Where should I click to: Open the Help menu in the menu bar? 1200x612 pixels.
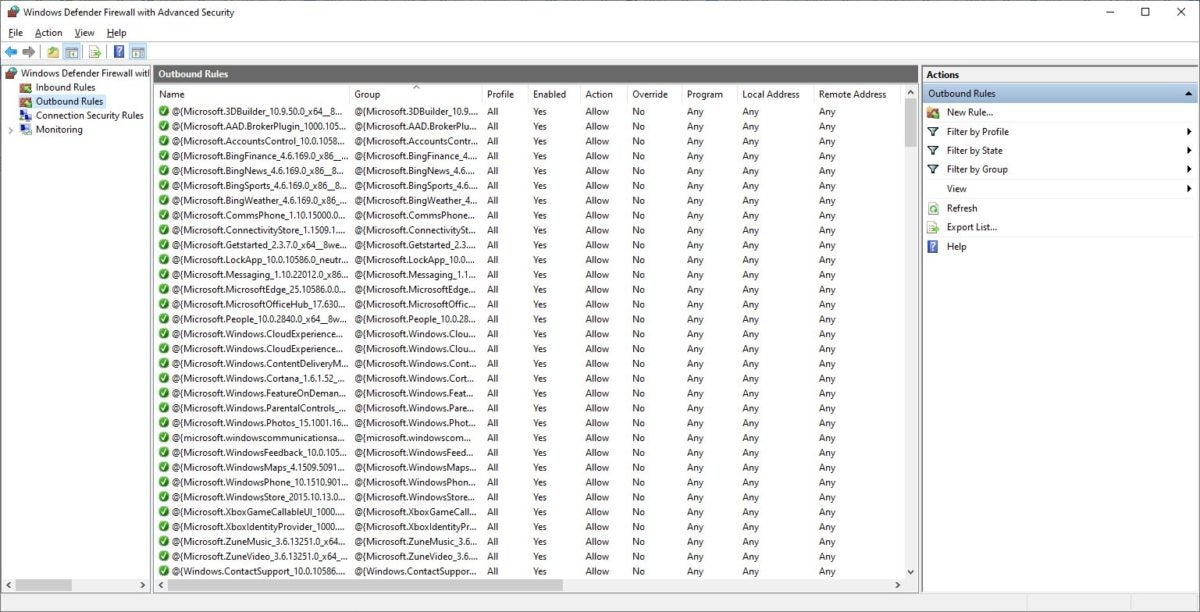click(117, 33)
